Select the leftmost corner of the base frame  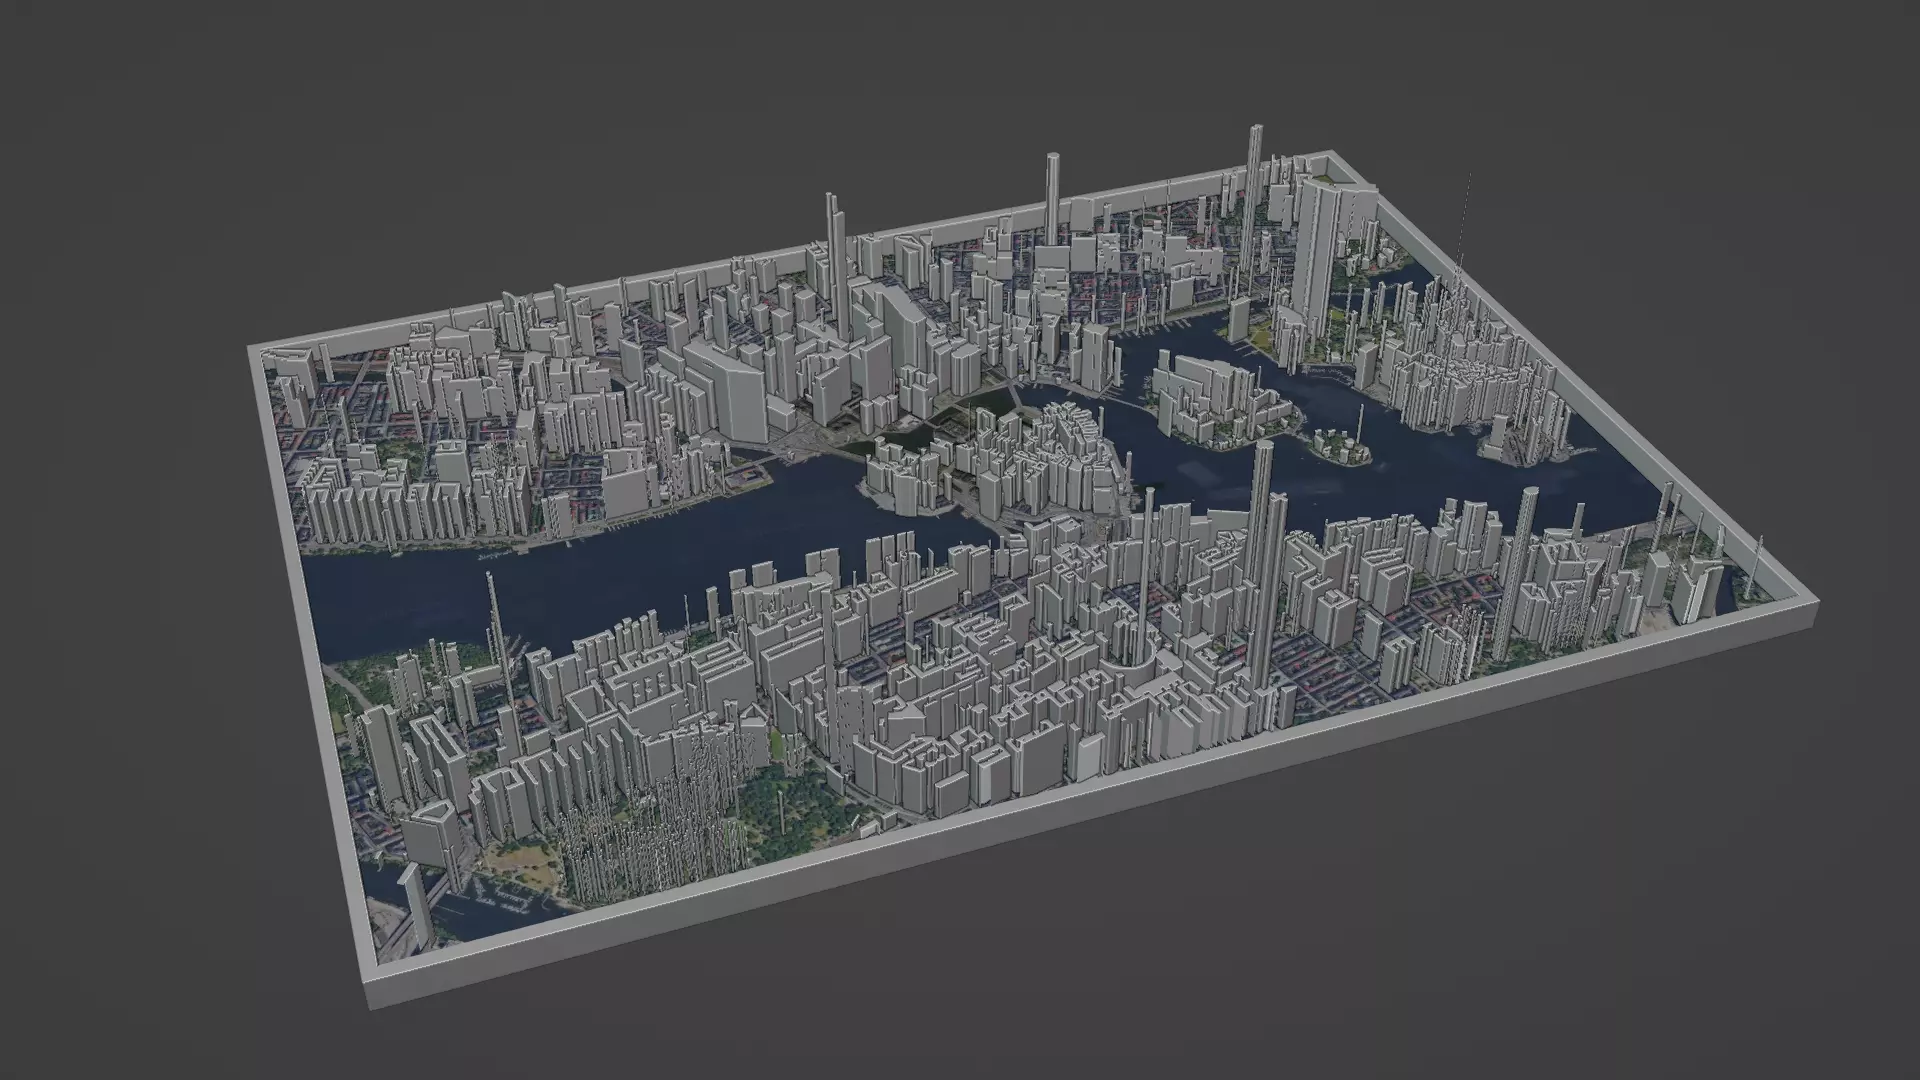click(255, 352)
